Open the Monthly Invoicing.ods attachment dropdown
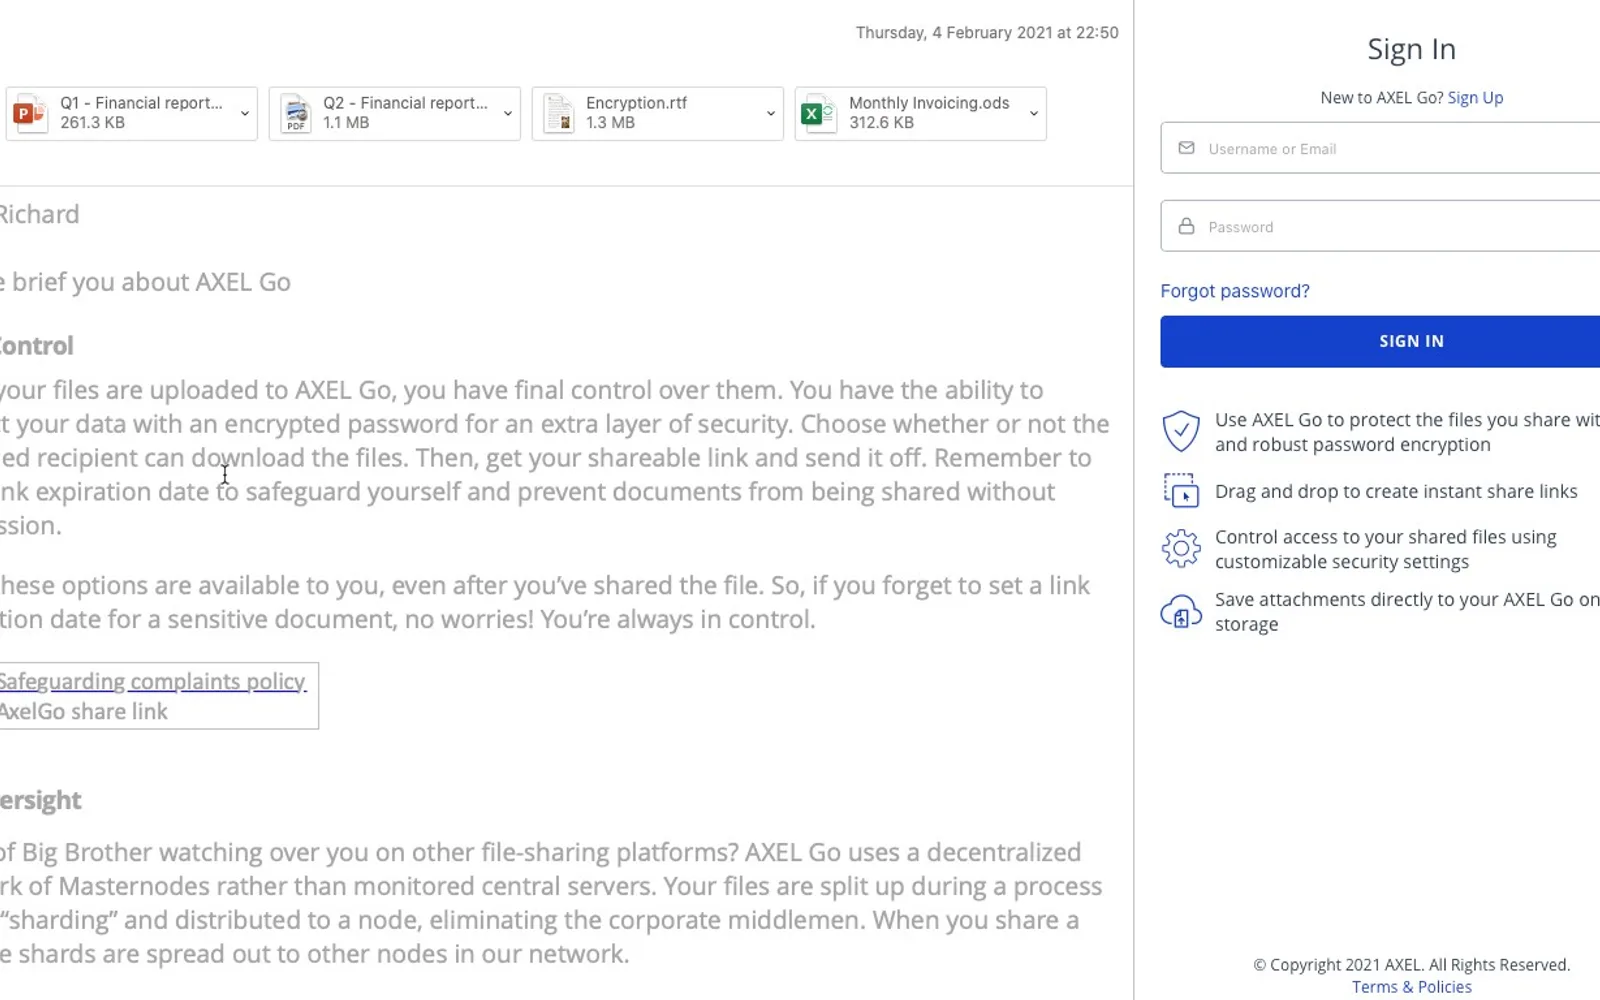This screenshot has width=1600, height=1000. 1034,113
